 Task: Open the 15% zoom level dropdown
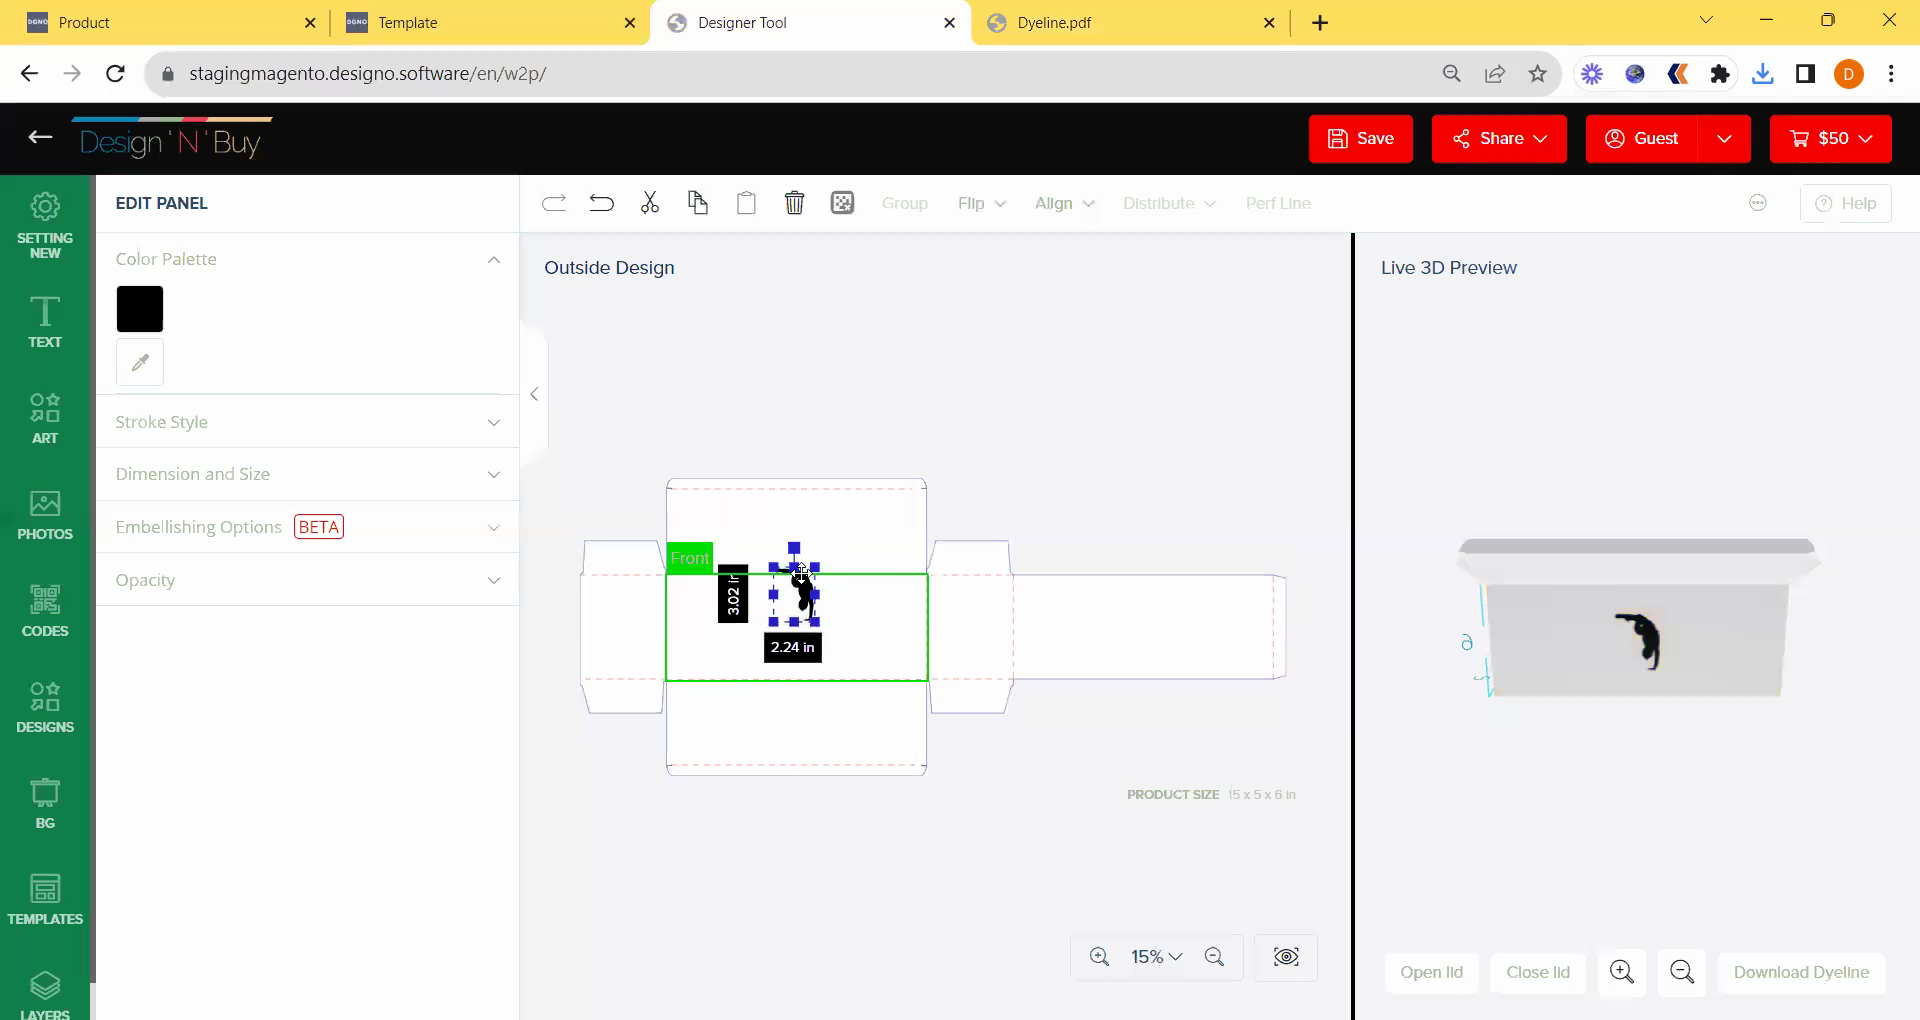pyautogui.click(x=1156, y=957)
